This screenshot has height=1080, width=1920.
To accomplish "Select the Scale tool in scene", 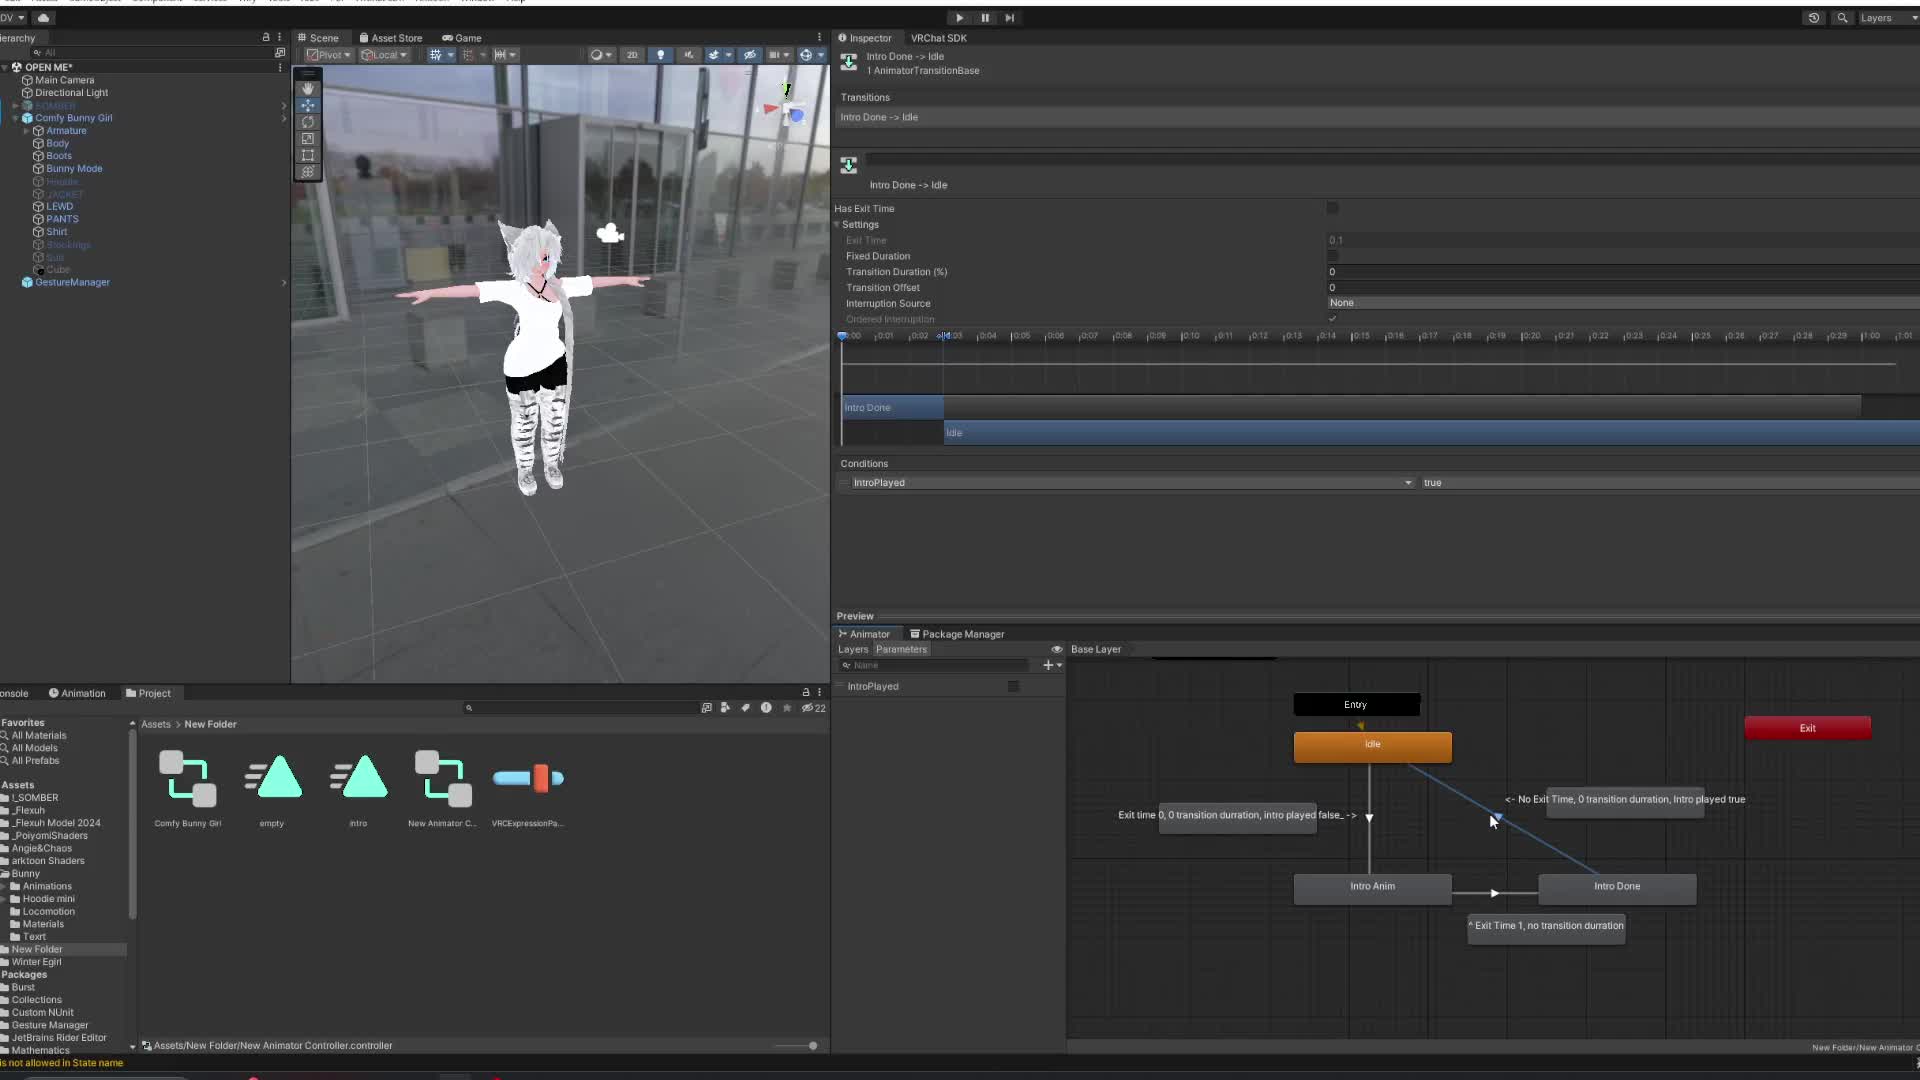I will (x=308, y=139).
